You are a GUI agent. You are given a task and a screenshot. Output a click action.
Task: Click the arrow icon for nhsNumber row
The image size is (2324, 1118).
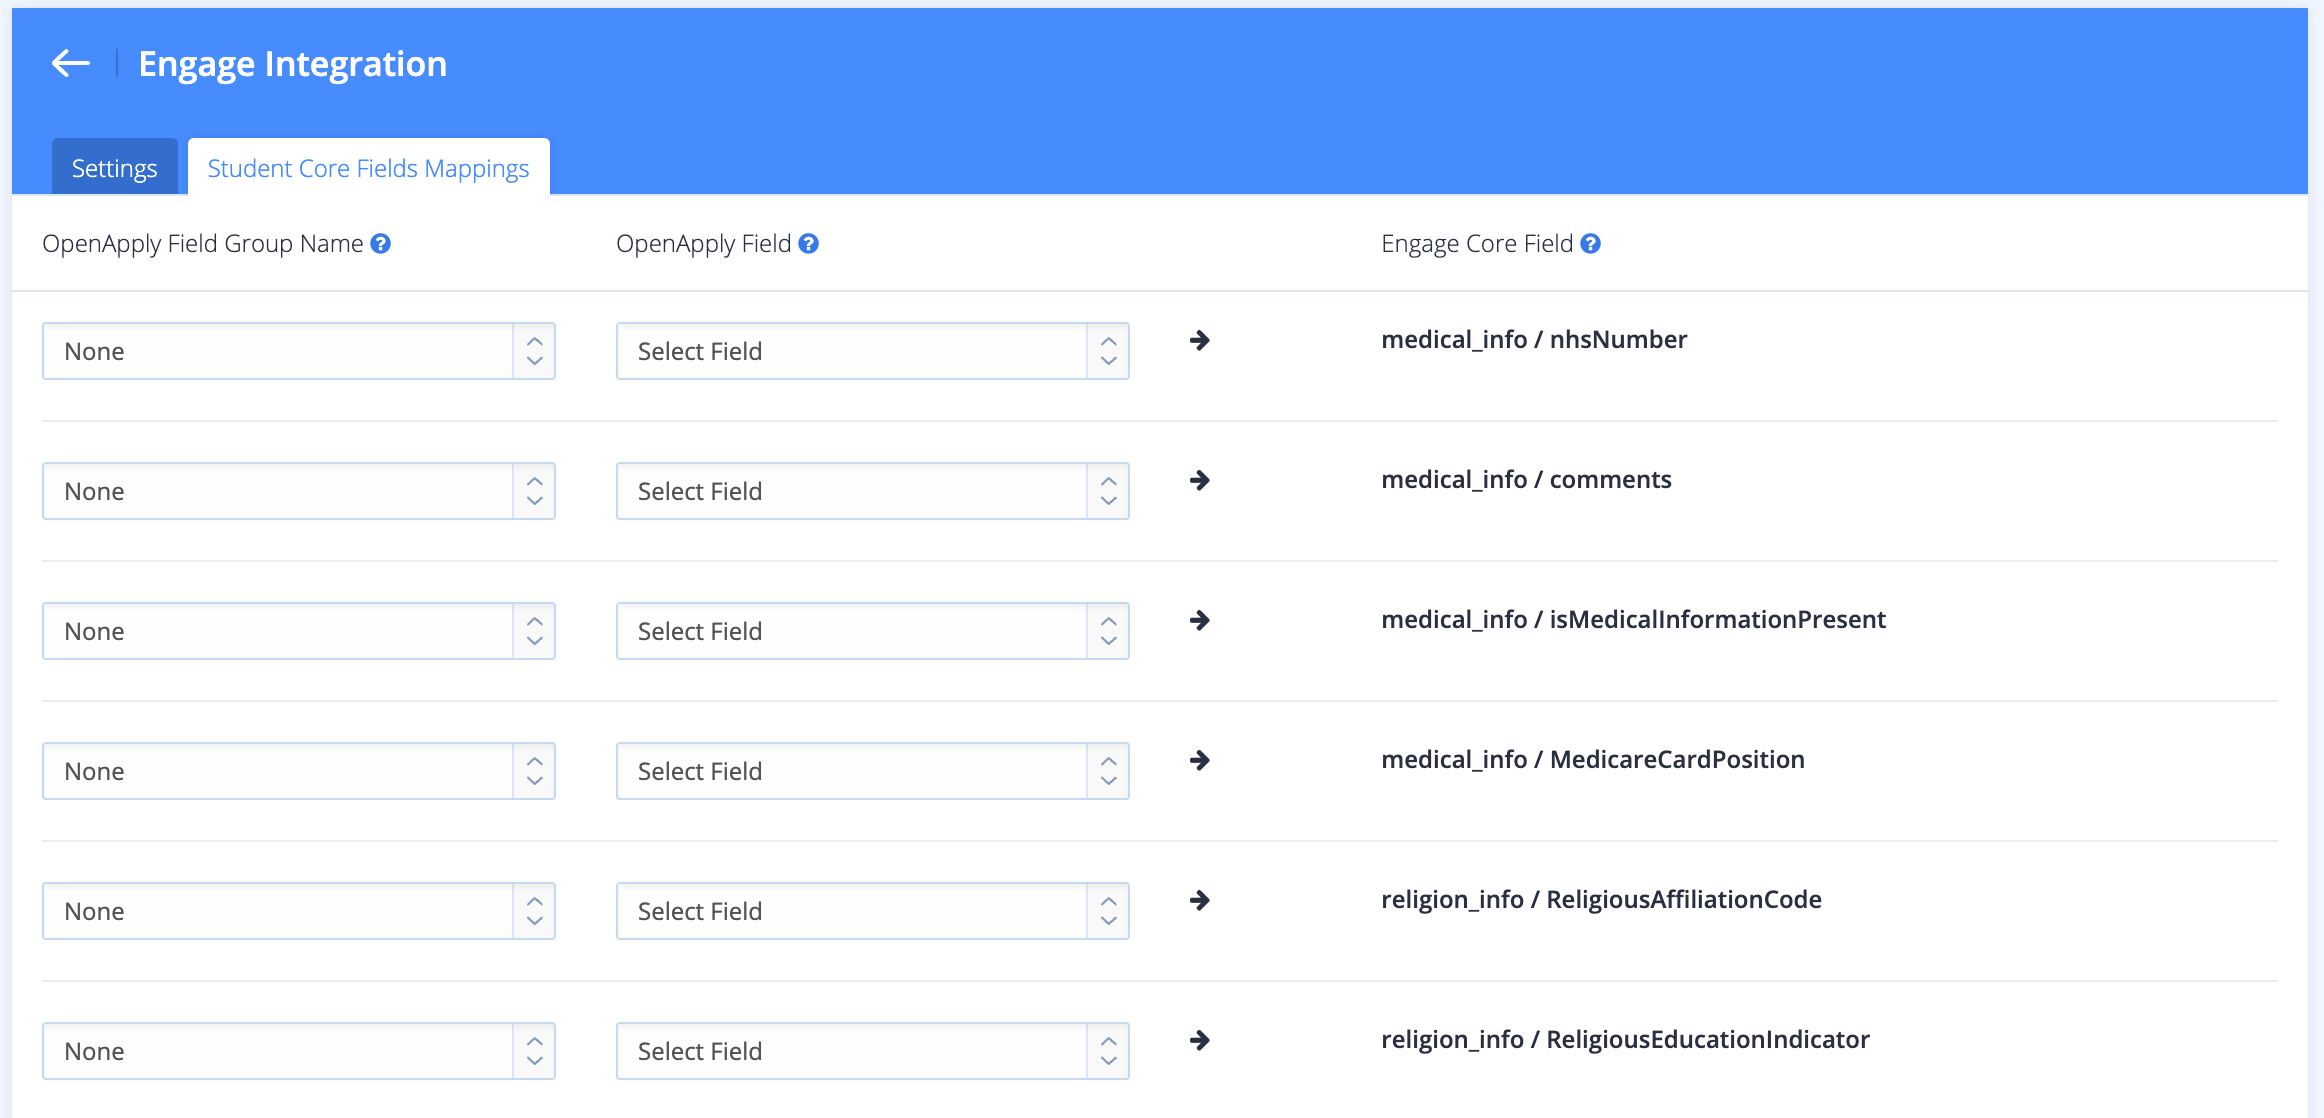1200,341
